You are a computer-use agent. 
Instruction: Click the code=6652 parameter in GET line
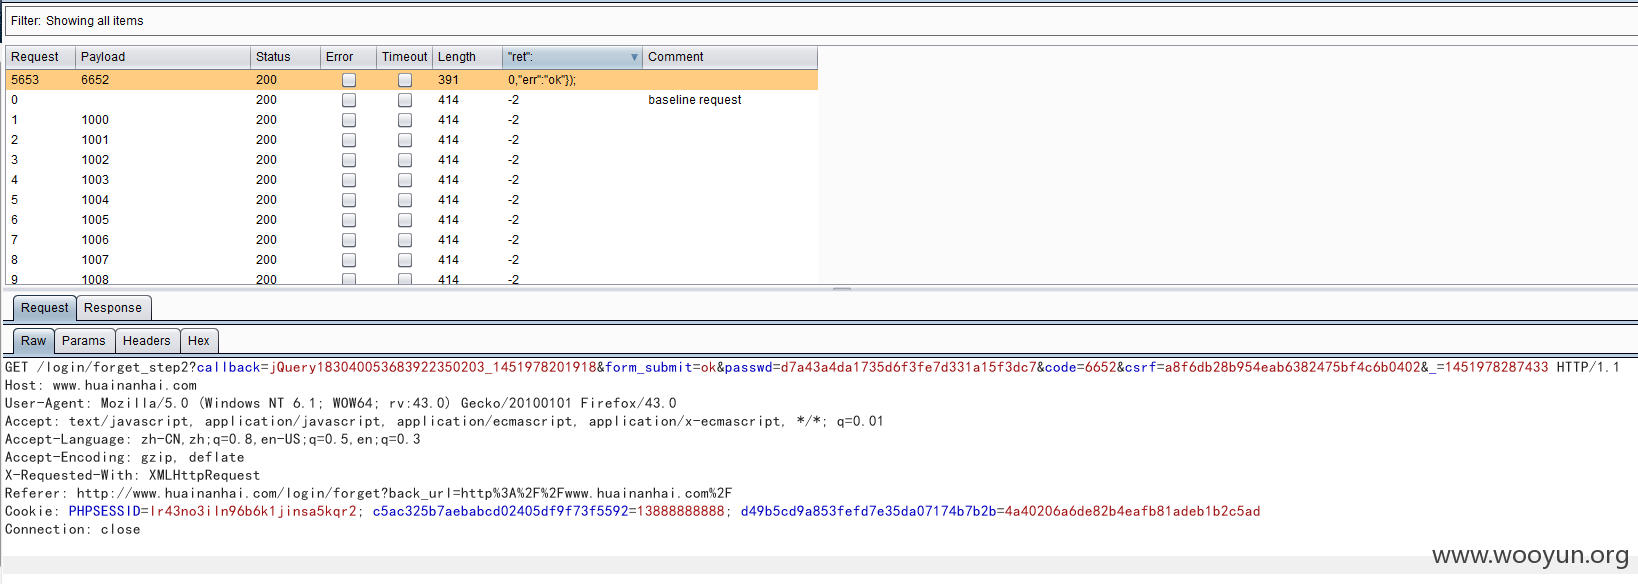[1080, 367]
